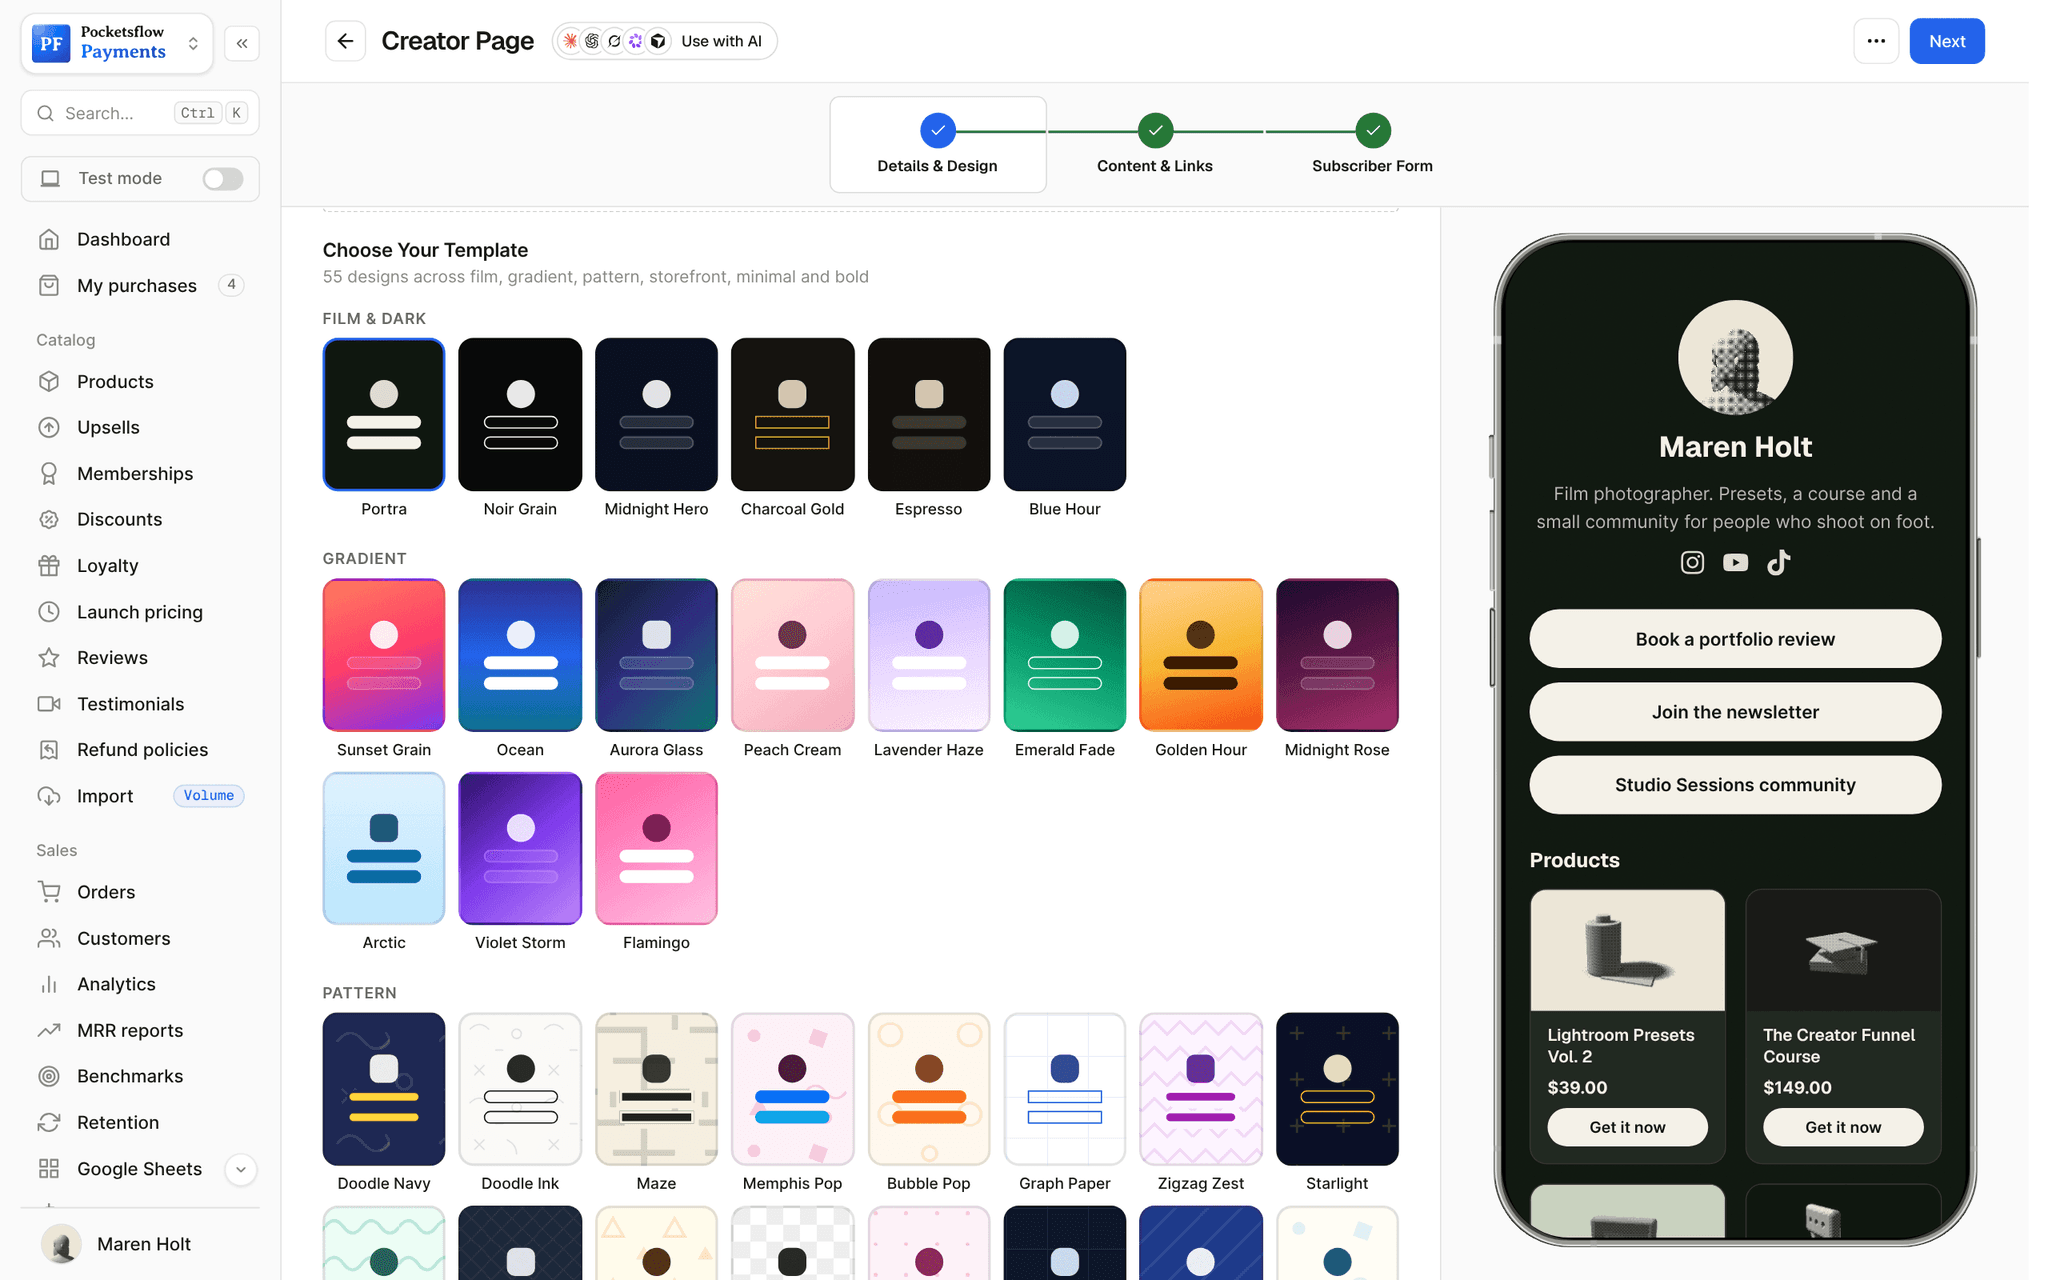The height and width of the screenshot is (1280, 2048).
Task: Expand the Google Sheets chevron
Action: click(241, 1169)
